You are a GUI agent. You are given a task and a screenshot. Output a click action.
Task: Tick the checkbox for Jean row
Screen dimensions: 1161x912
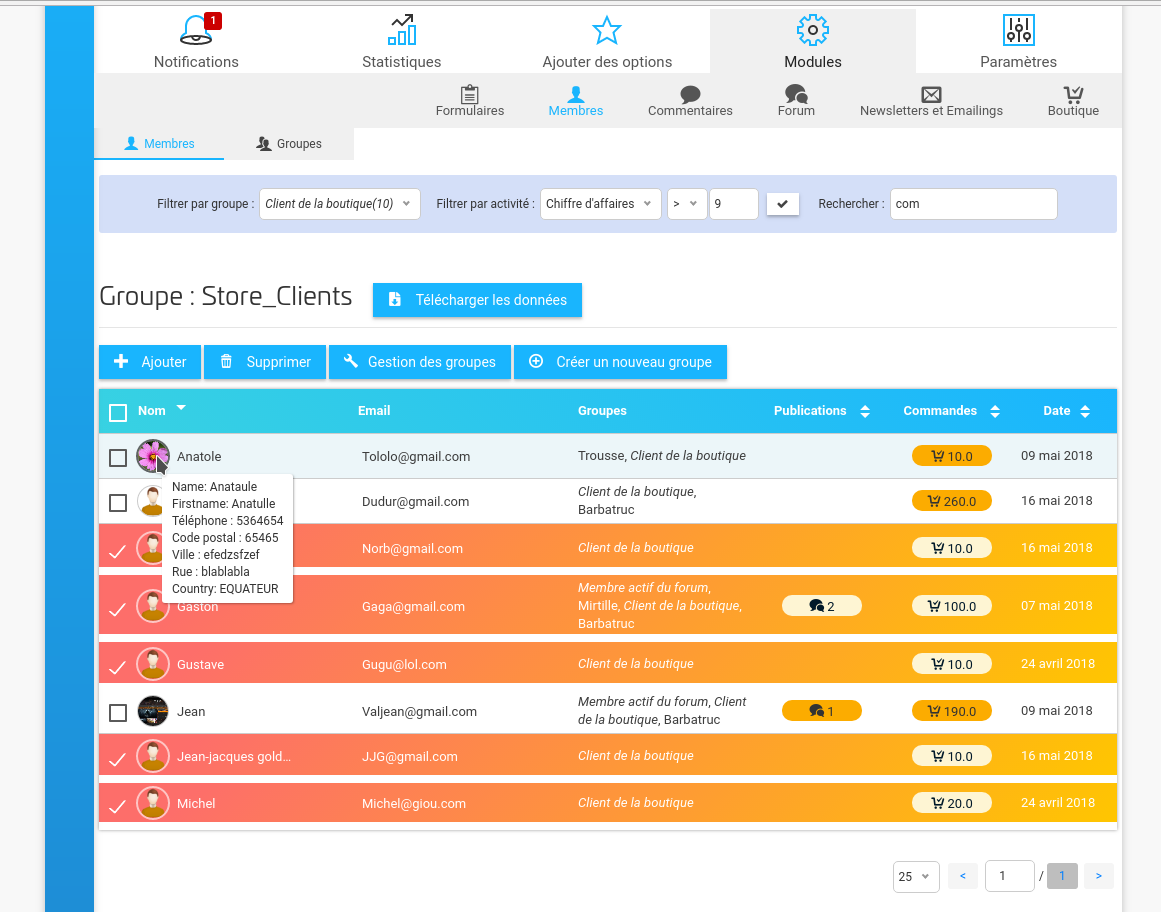118,713
